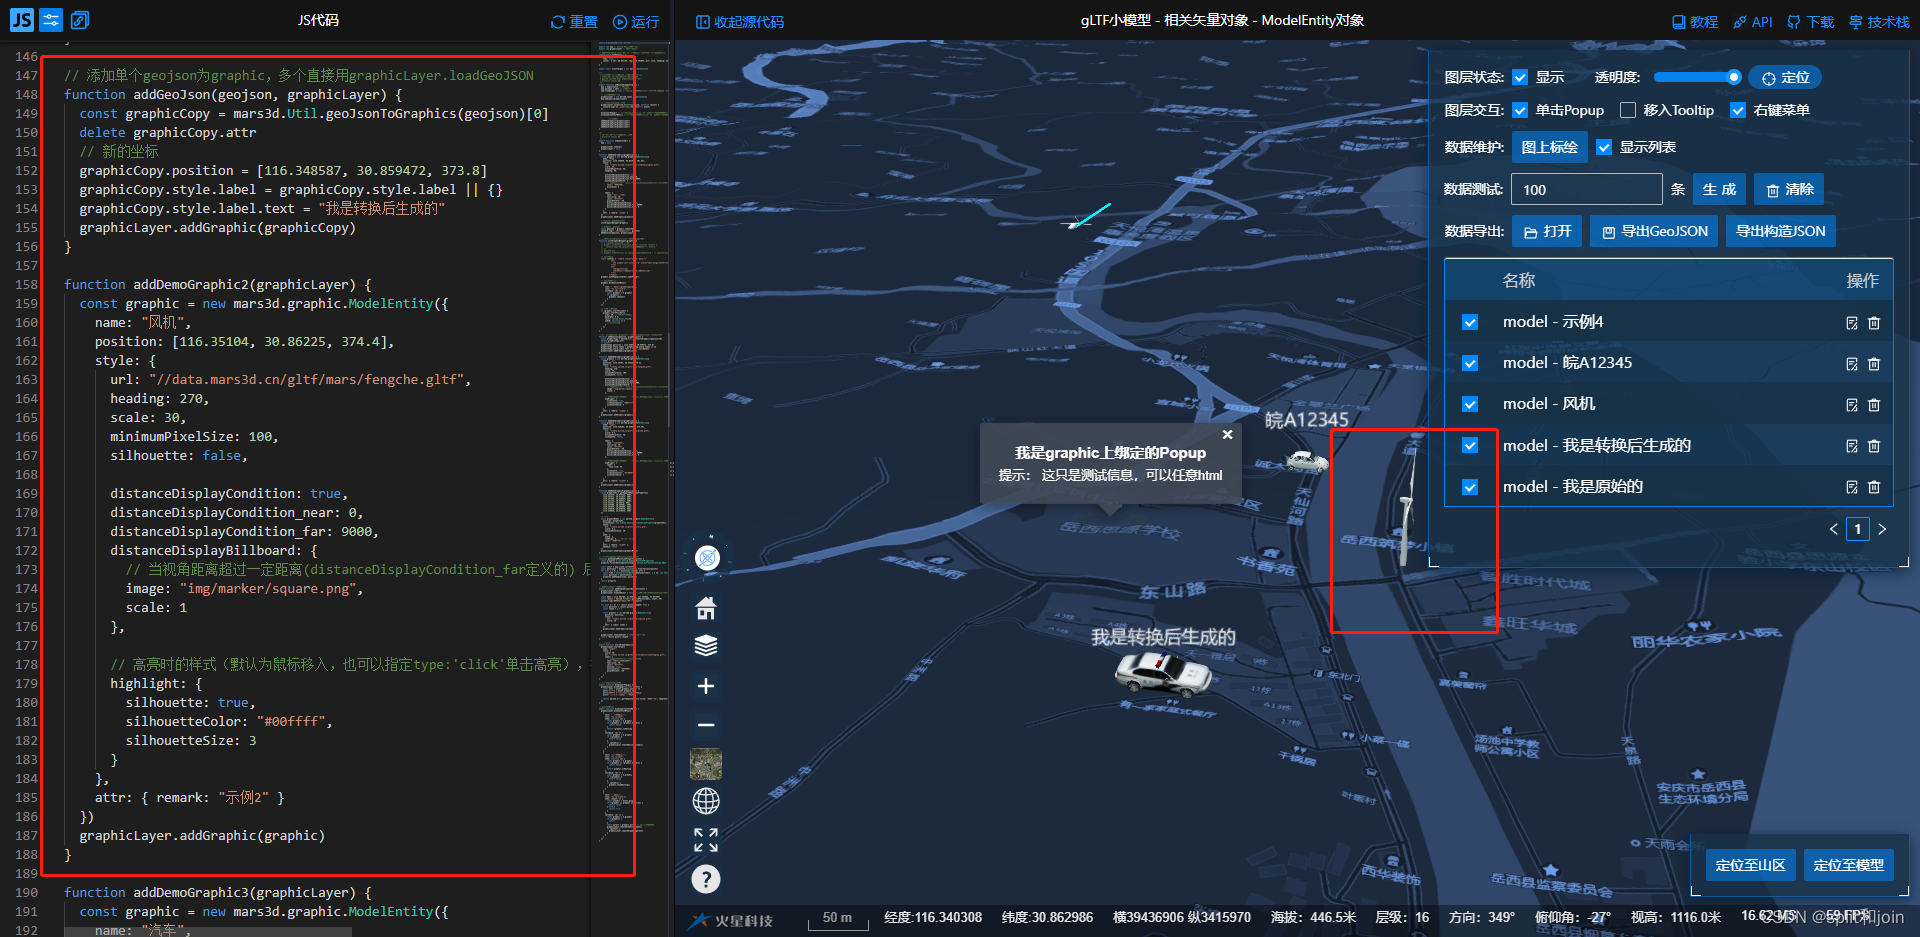Viewport: 1920px width, 937px height.
Task: Enable the 移入Tooltip checkbox
Action: tap(1628, 111)
